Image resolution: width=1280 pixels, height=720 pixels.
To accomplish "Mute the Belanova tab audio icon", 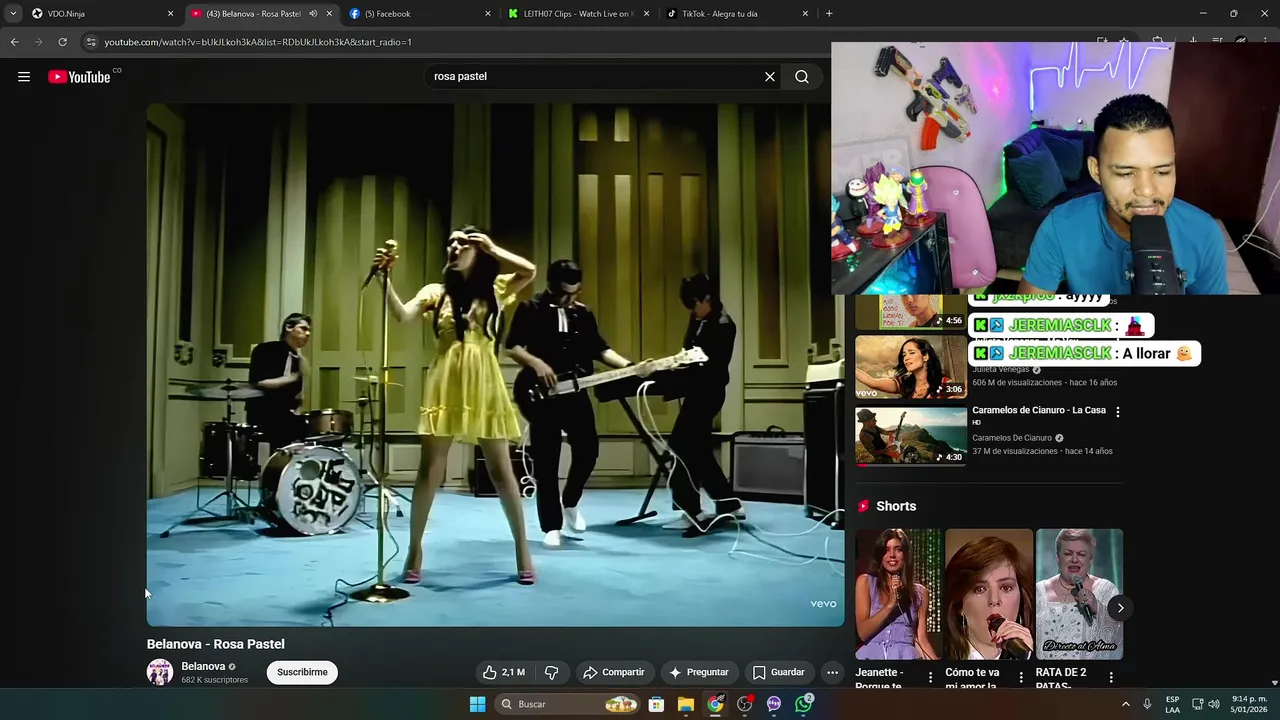I will tap(313, 14).
